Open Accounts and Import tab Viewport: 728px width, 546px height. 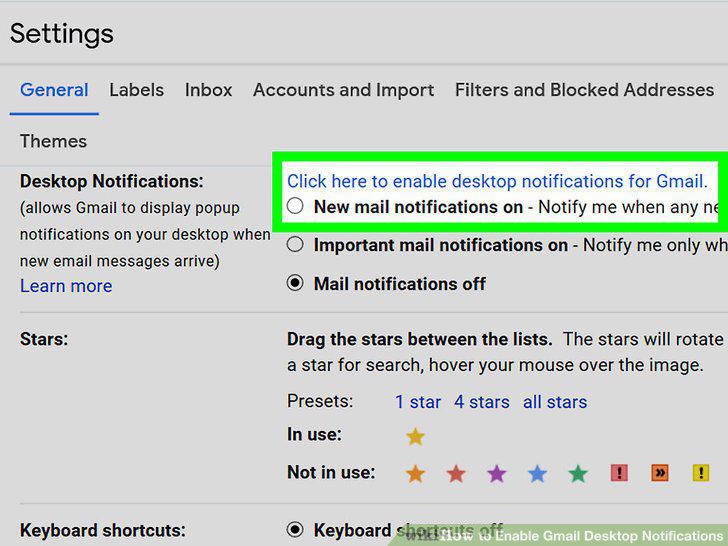(x=344, y=90)
